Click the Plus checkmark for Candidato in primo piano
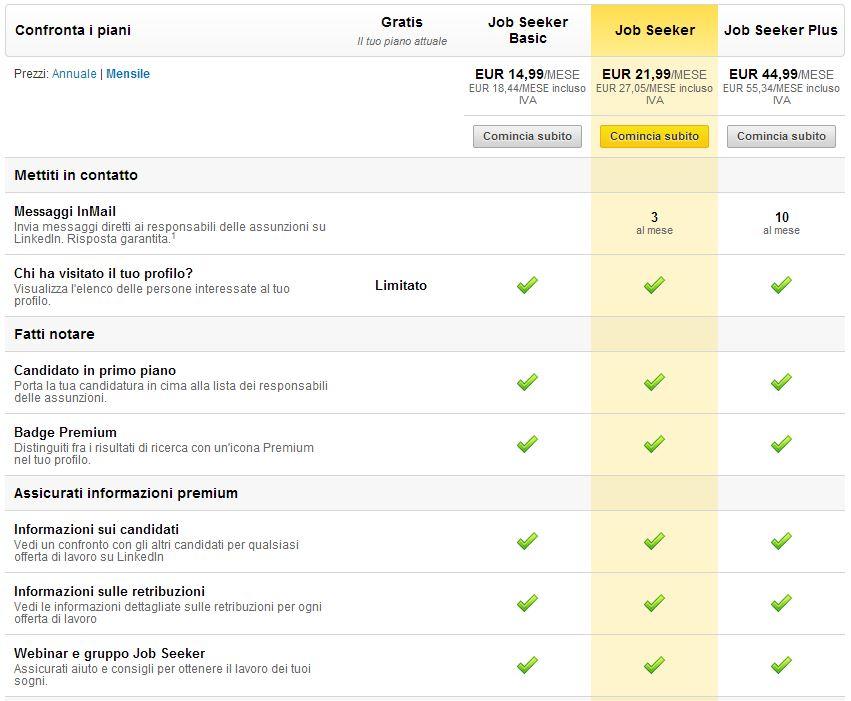The image size is (851, 701). pyautogui.click(x=781, y=382)
